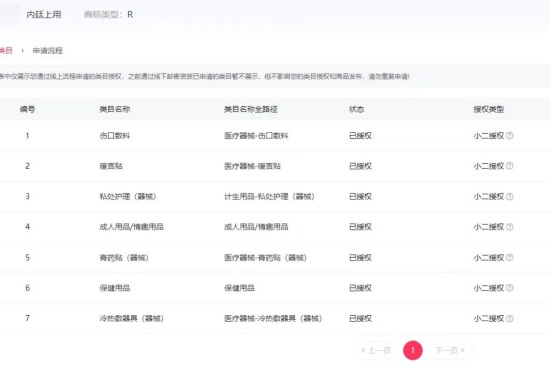This screenshot has height=376, width=550.
Task: Select 伤口敷料 category name
Action: point(115,136)
